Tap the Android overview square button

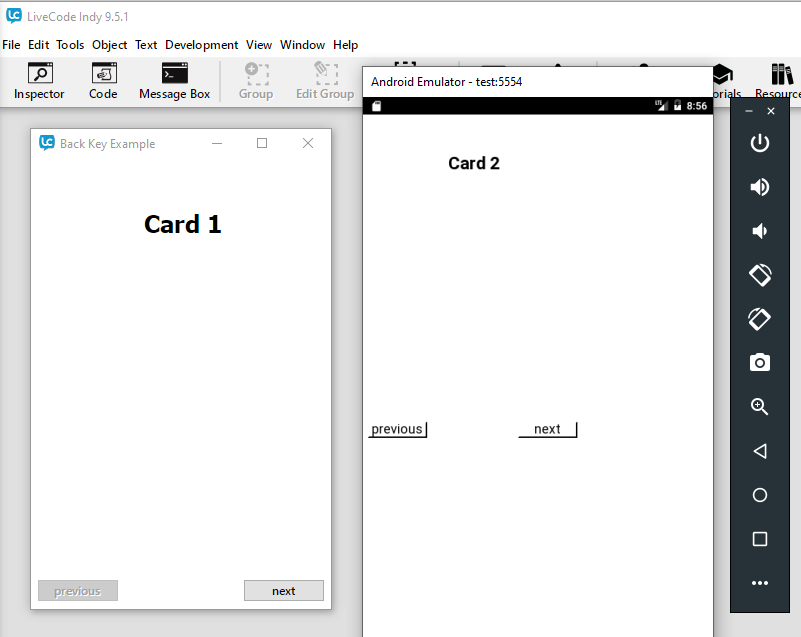click(x=760, y=539)
